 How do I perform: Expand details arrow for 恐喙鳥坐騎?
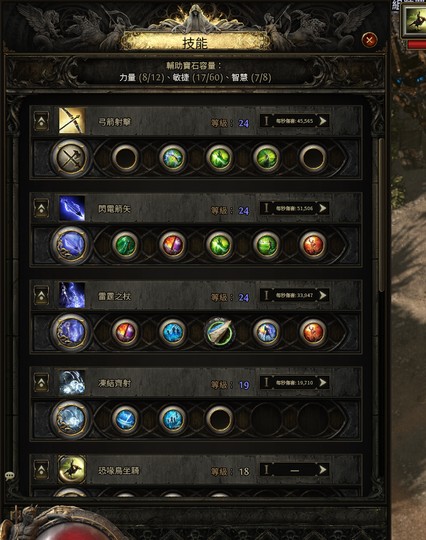pos(323,470)
